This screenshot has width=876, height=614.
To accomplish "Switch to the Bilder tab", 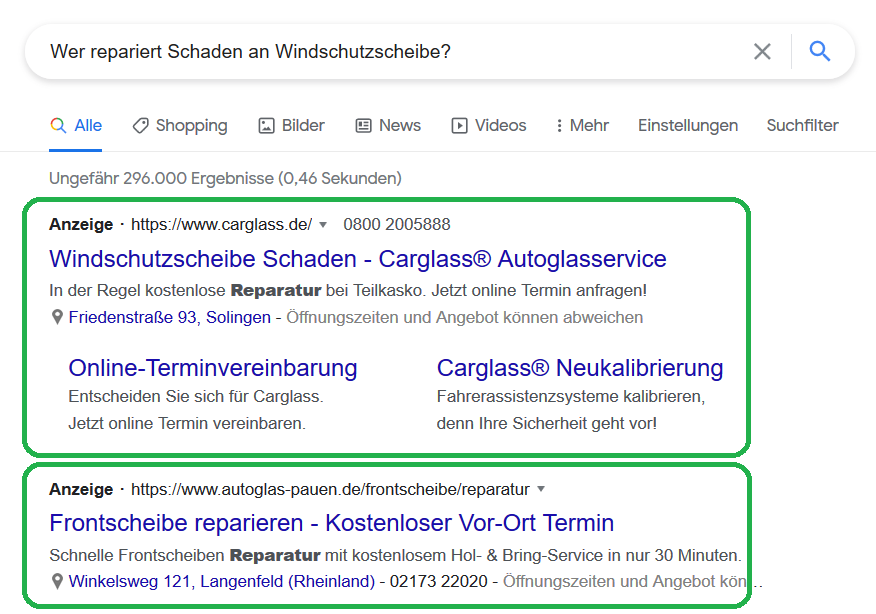I will pyautogui.click(x=291, y=126).
